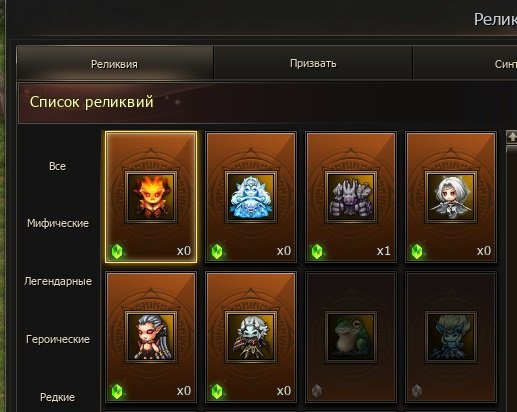This screenshot has height=412, width=517.
Task: Select the locked blue ogre relic
Action: 451,337
